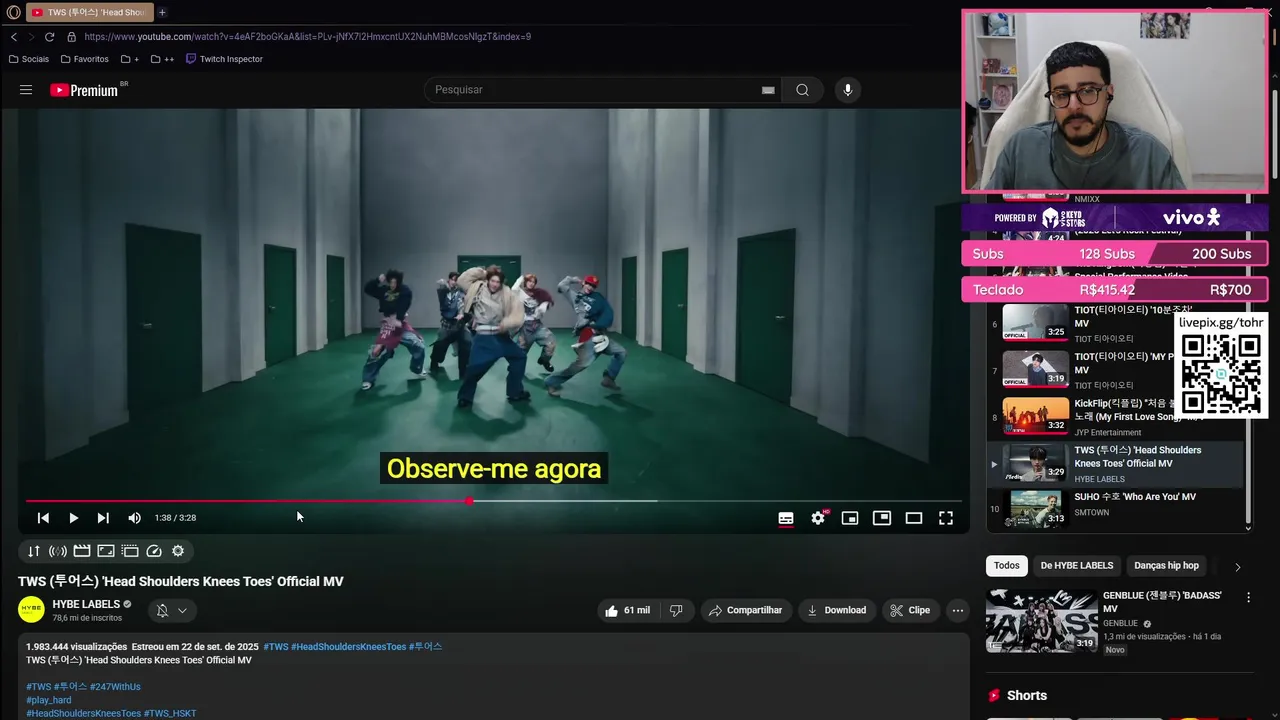This screenshot has width=1280, height=720.
Task: Open more actions three-dot menu
Action: (x=958, y=610)
